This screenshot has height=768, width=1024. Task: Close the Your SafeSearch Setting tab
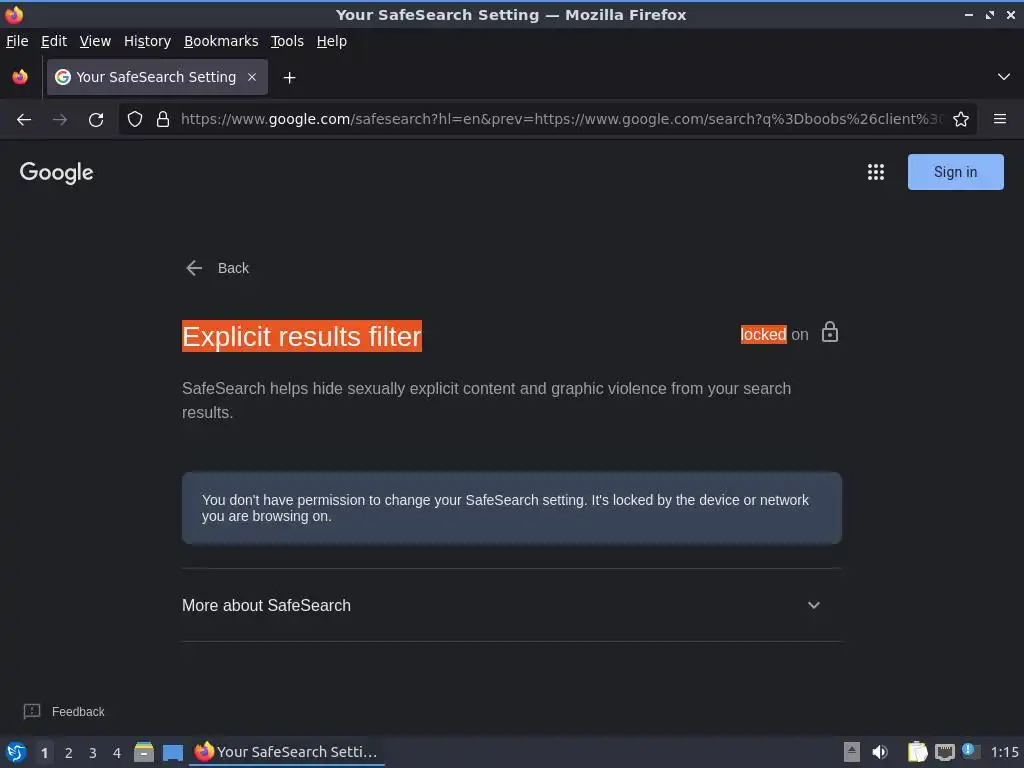[252, 77]
